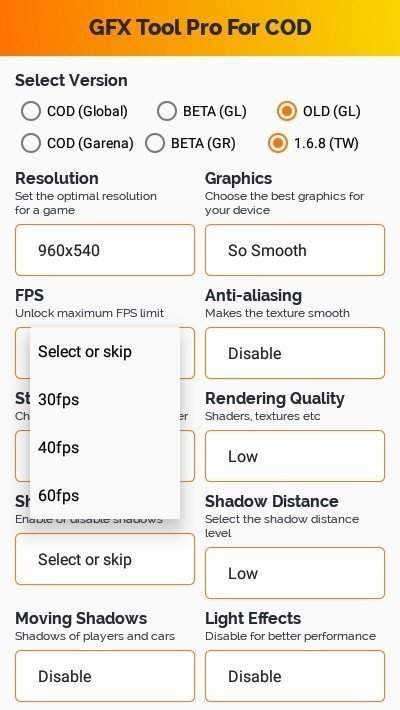400x710 pixels.
Task: Select the OLD (GL) radio button
Action: (x=287, y=111)
